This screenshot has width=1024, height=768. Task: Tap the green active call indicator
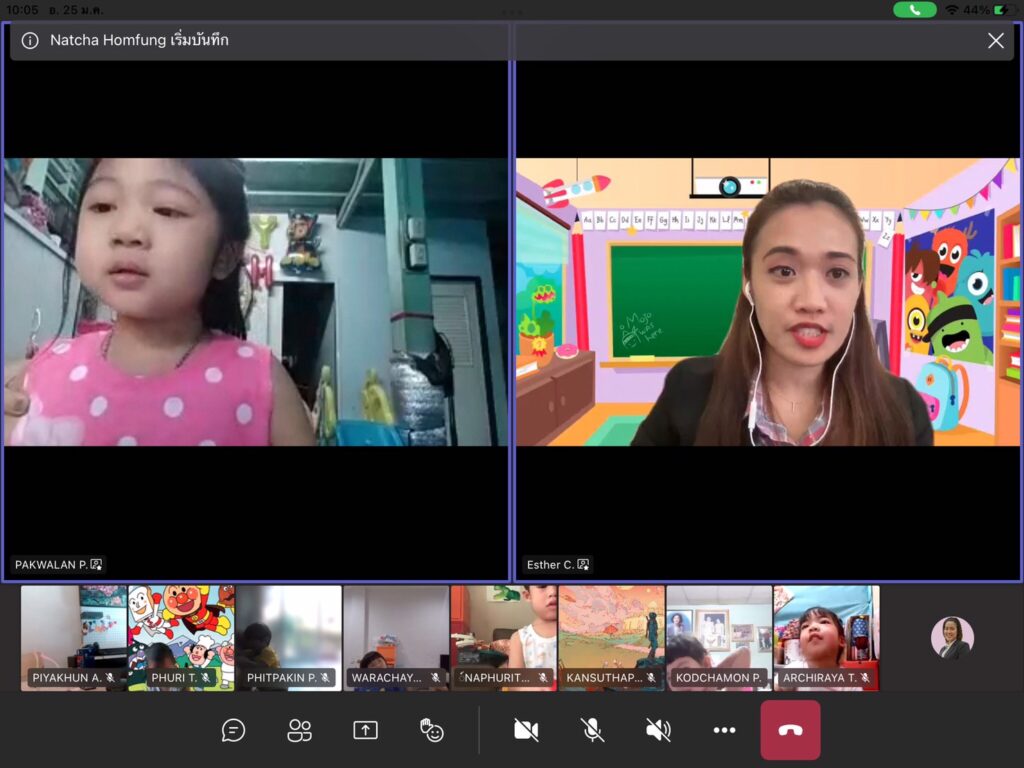tap(915, 9)
